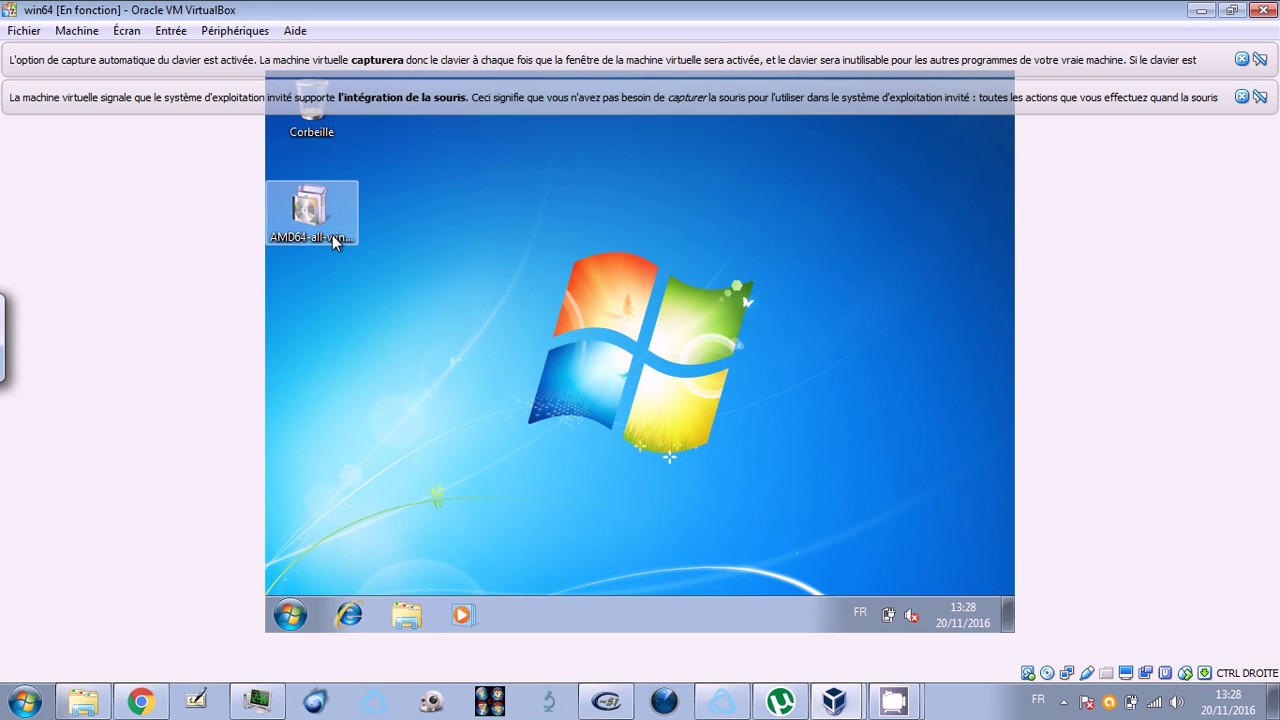The image size is (1280, 720).
Task: Click VirtualBox optical disk indicator
Action: (x=1047, y=673)
